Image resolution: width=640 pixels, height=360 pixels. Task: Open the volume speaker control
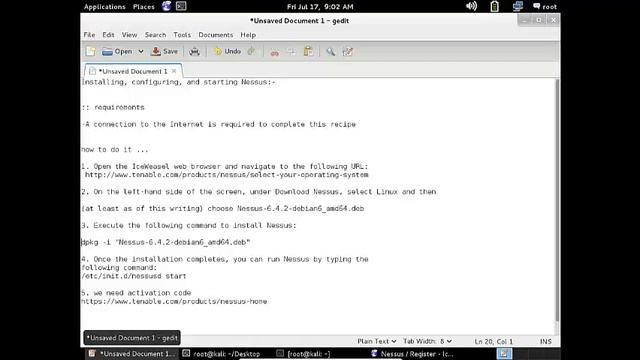(471, 6)
